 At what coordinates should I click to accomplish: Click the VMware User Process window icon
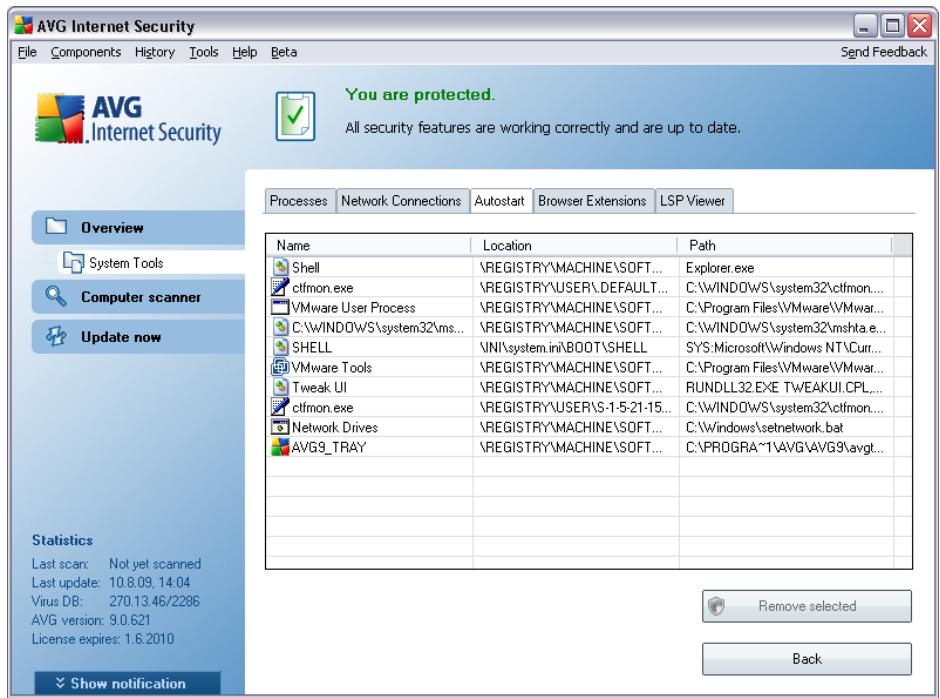pyautogui.click(x=280, y=307)
